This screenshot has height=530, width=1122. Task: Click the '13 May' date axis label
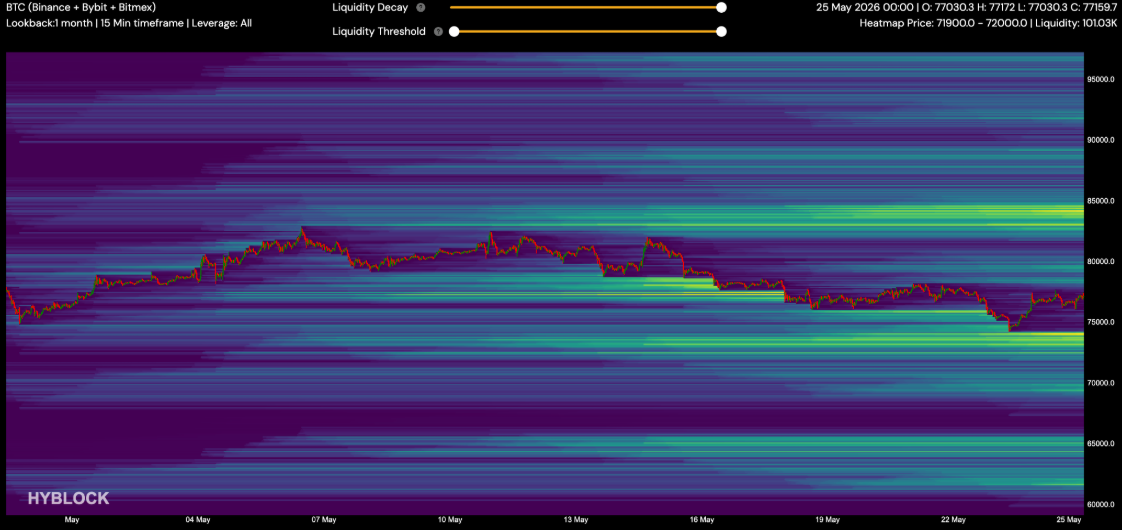[576, 520]
